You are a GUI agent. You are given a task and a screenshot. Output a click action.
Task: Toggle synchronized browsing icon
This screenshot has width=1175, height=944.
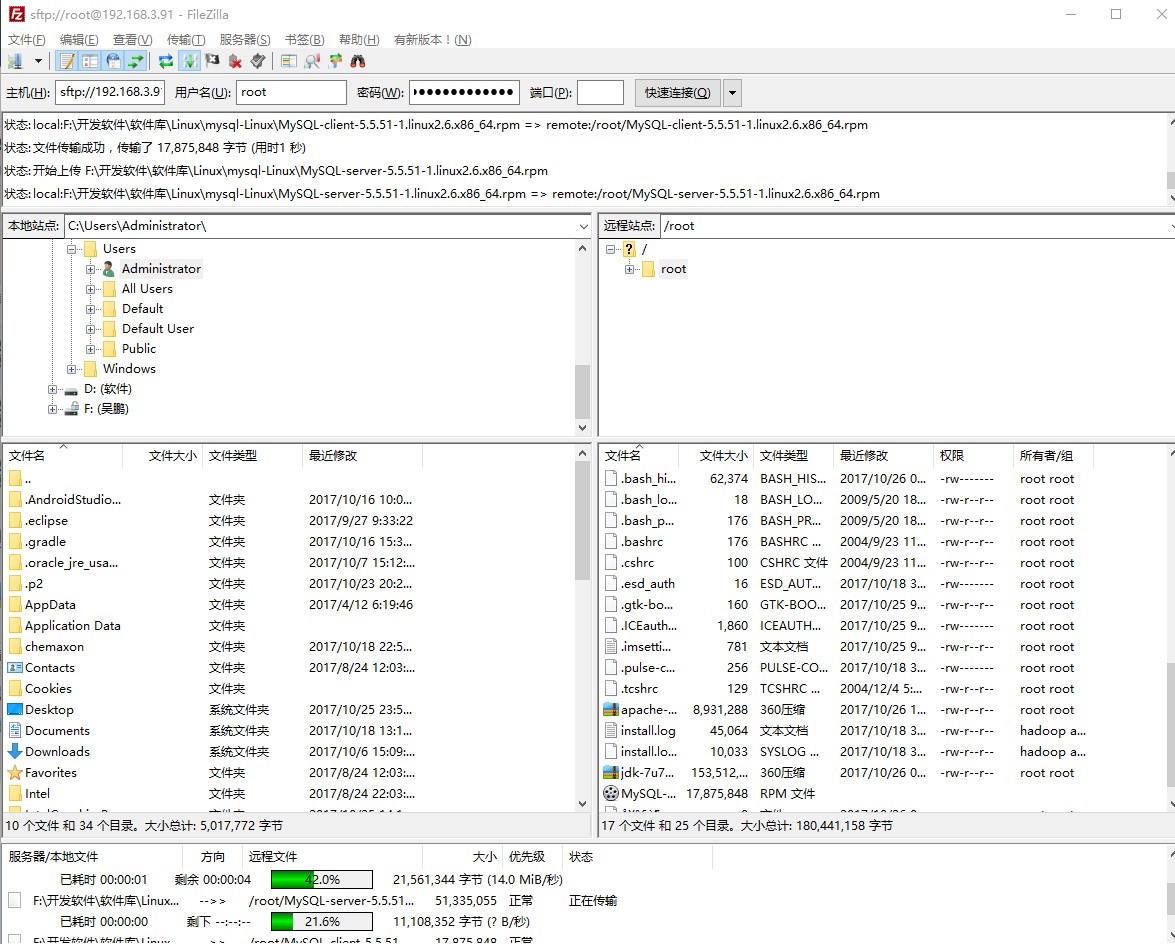[335, 61]
